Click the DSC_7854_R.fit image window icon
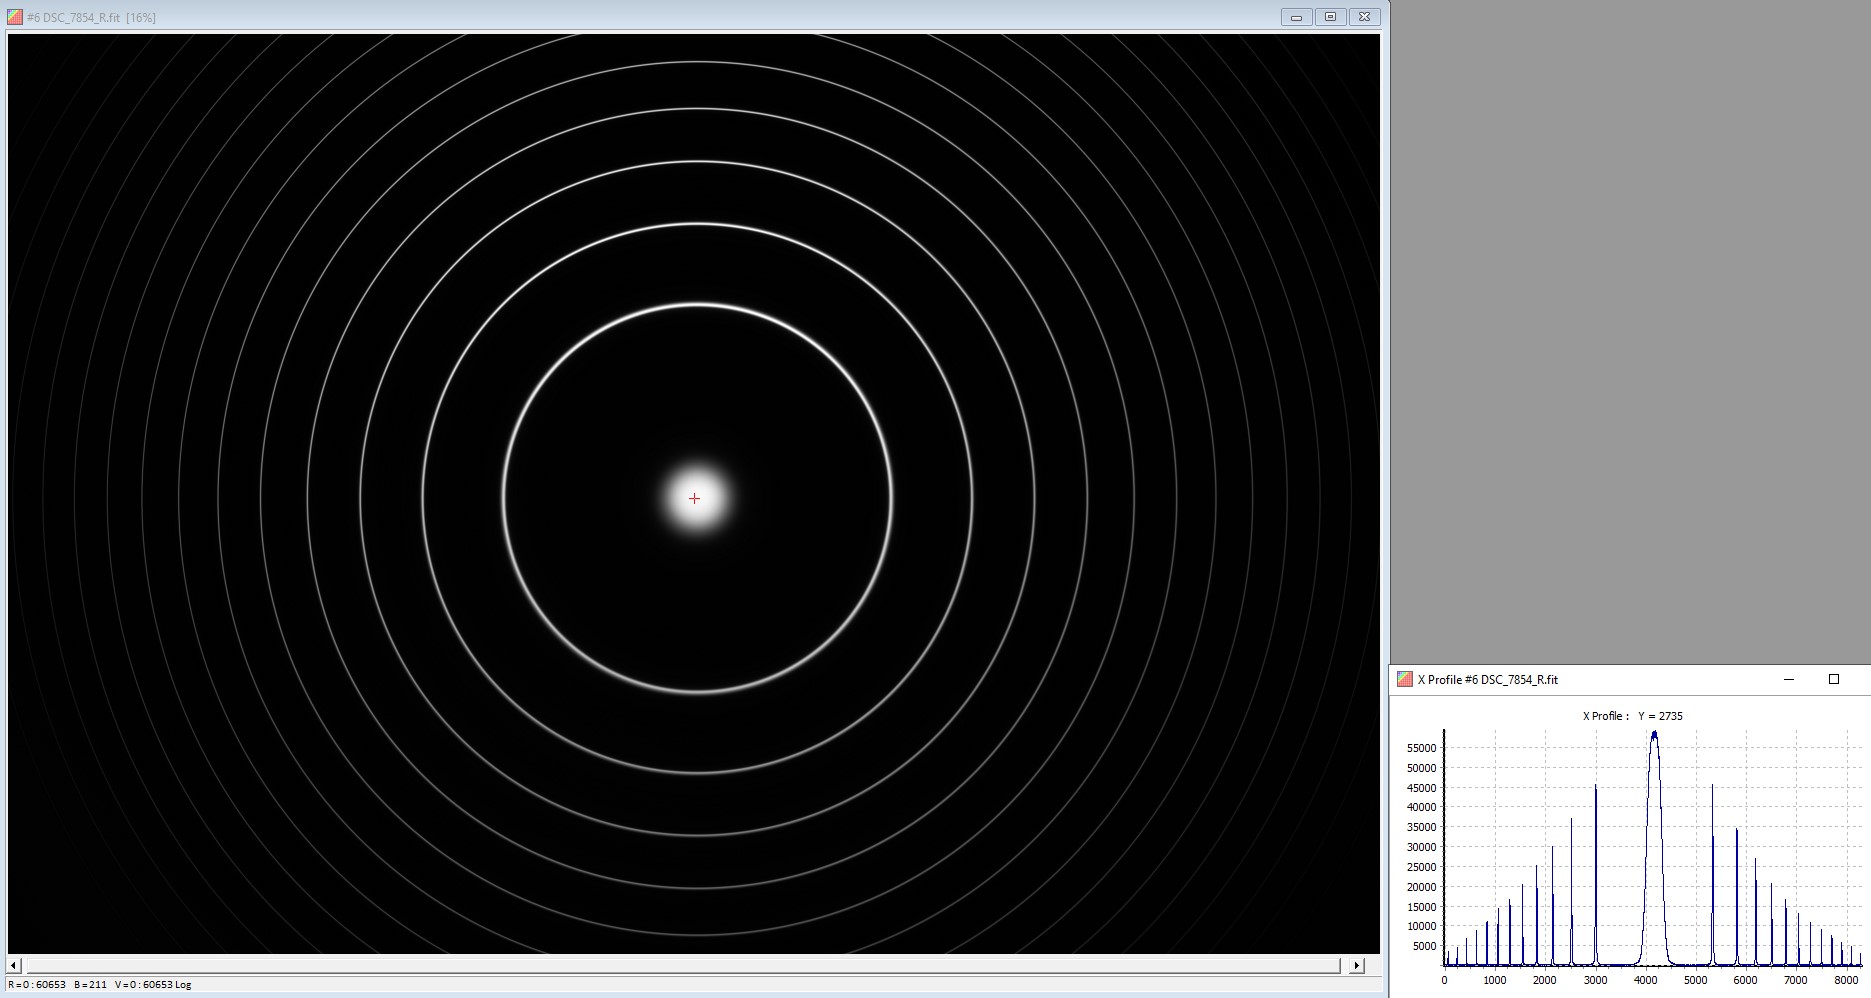This screenshot has height=998, width=1871. 14,17
